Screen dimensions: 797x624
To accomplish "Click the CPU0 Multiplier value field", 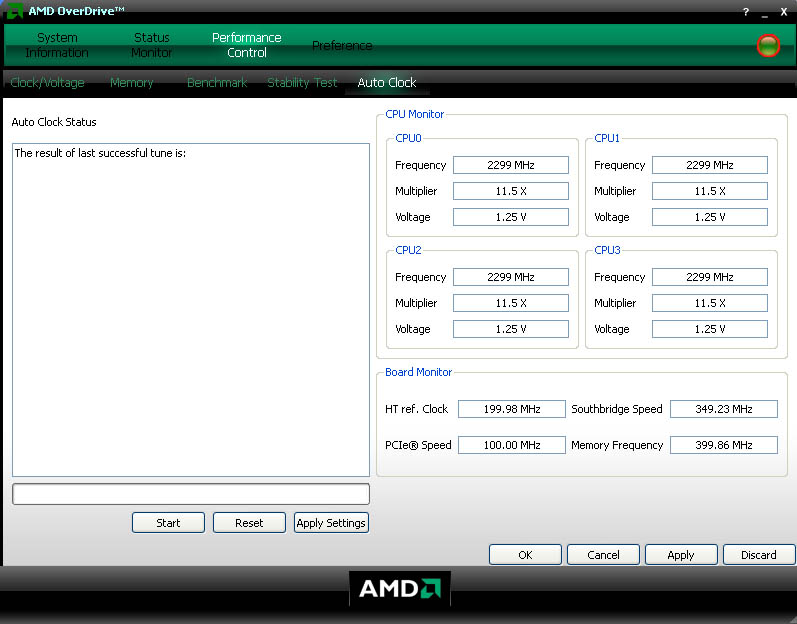I will 511,191.
